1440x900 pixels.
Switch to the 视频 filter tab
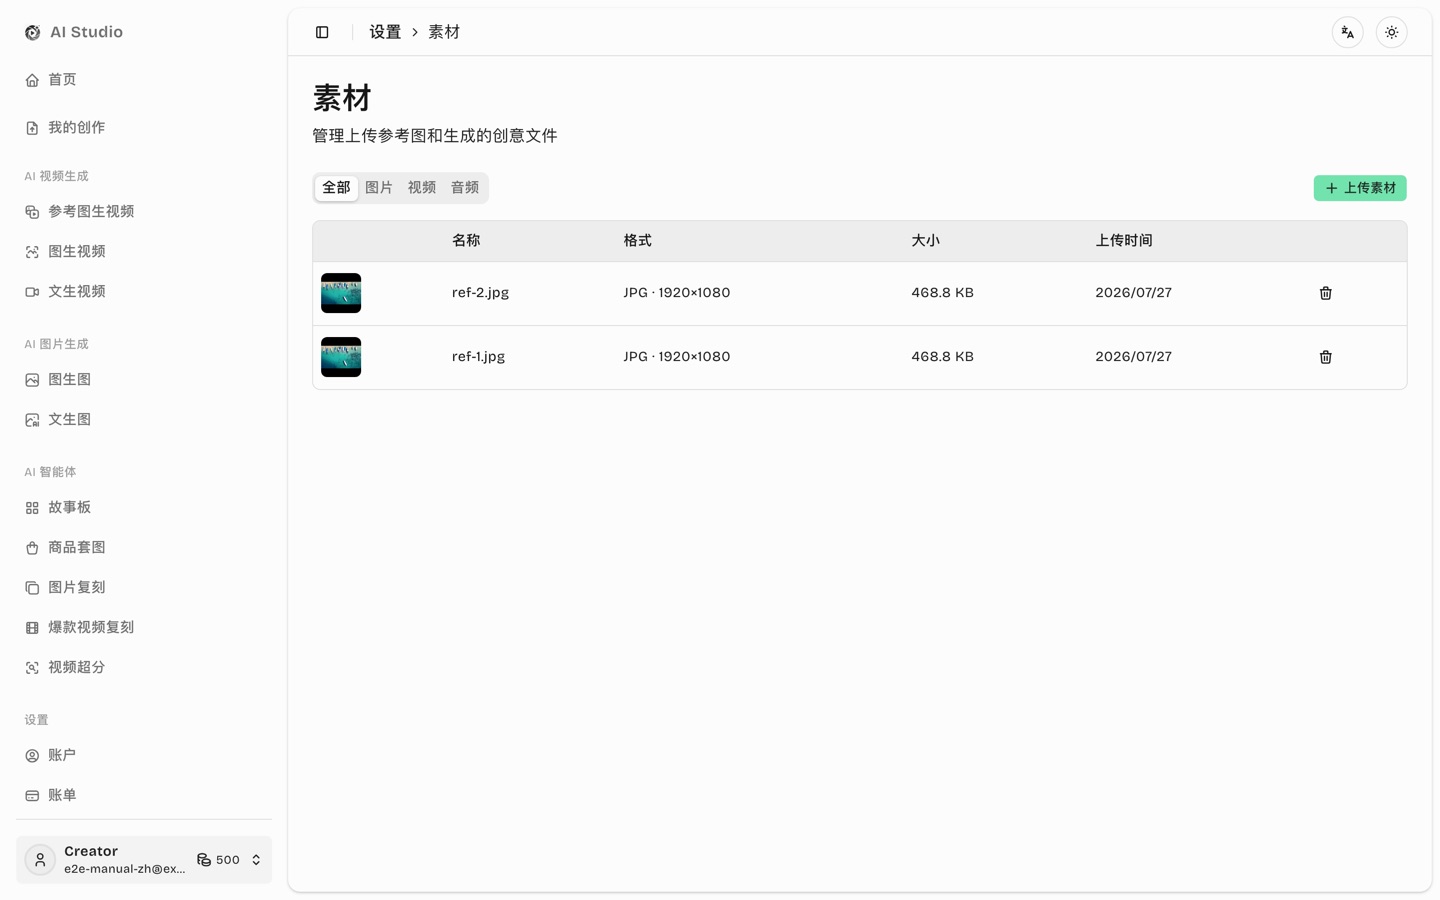click(422, 188)
